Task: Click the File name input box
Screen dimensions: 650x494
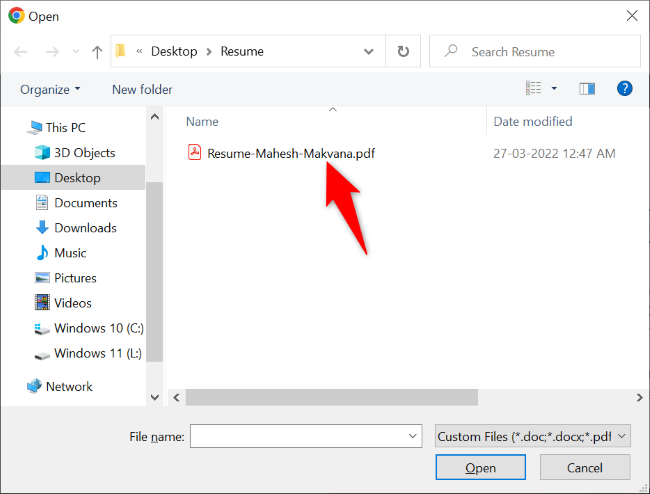Action: click(306, 436)
